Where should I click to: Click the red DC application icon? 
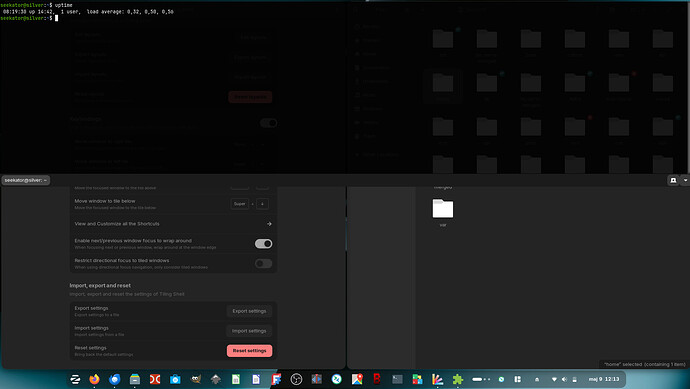click(x=155, y=379)
